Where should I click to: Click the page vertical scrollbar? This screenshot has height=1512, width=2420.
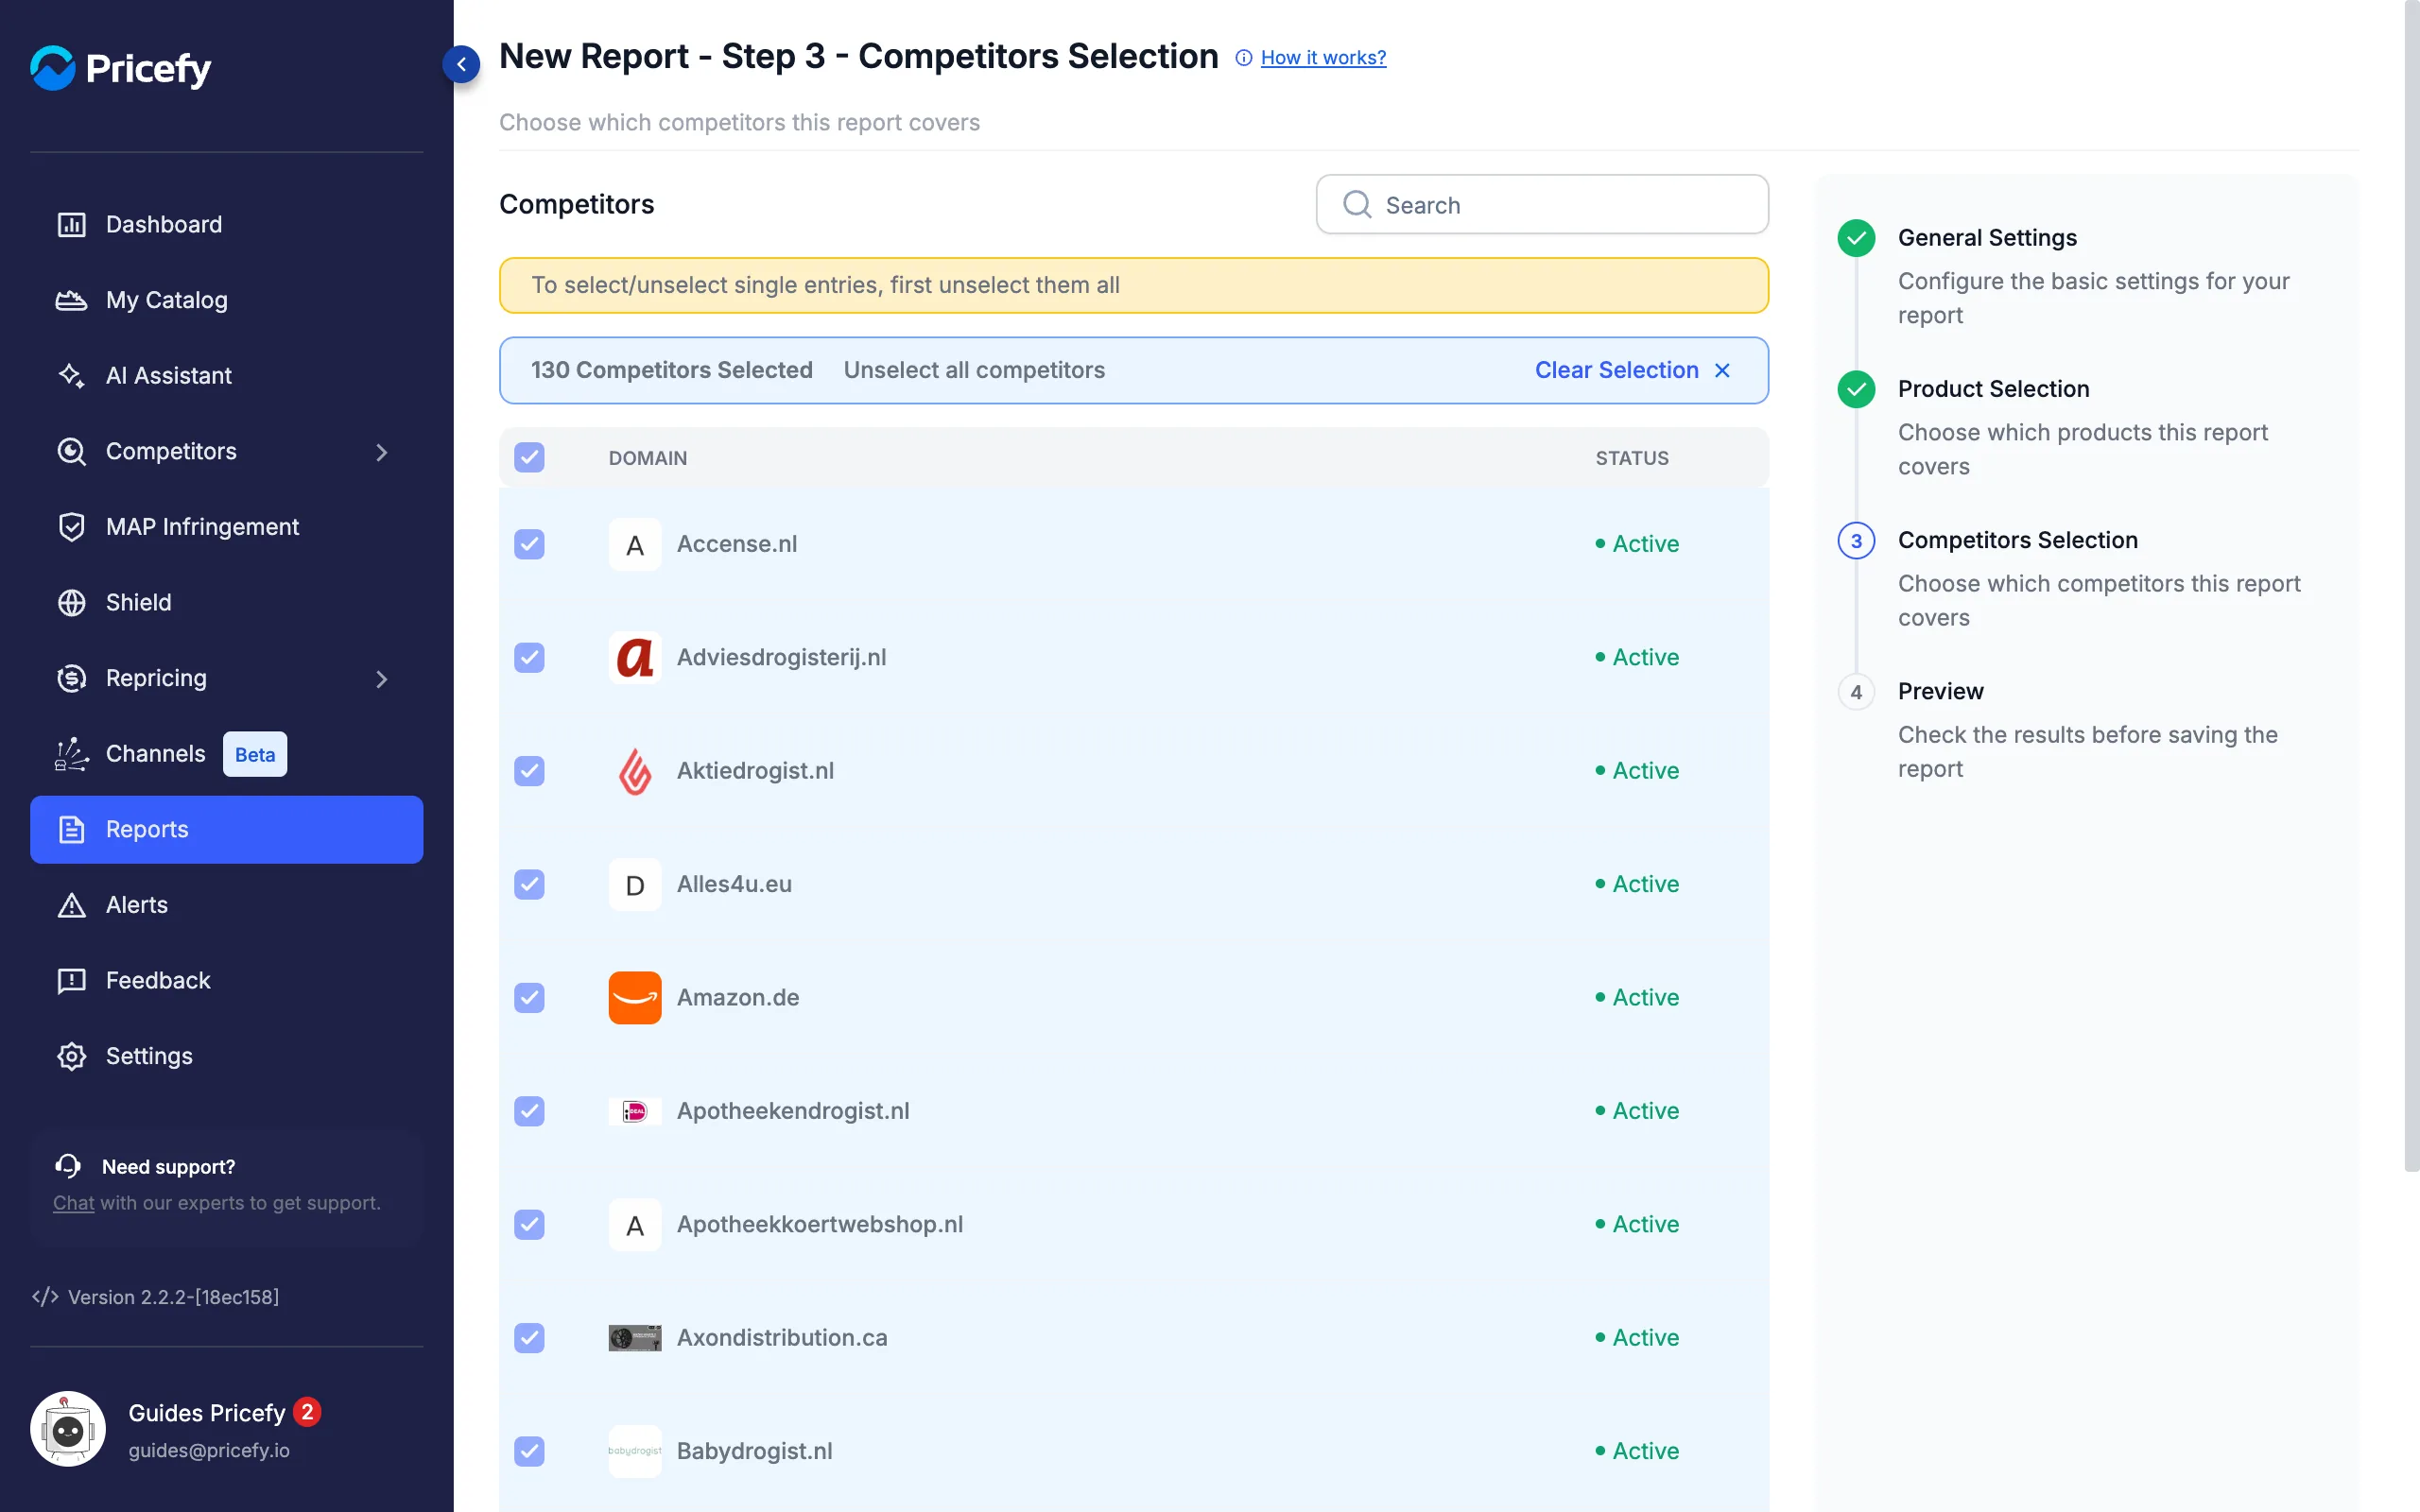[2411, 585]
